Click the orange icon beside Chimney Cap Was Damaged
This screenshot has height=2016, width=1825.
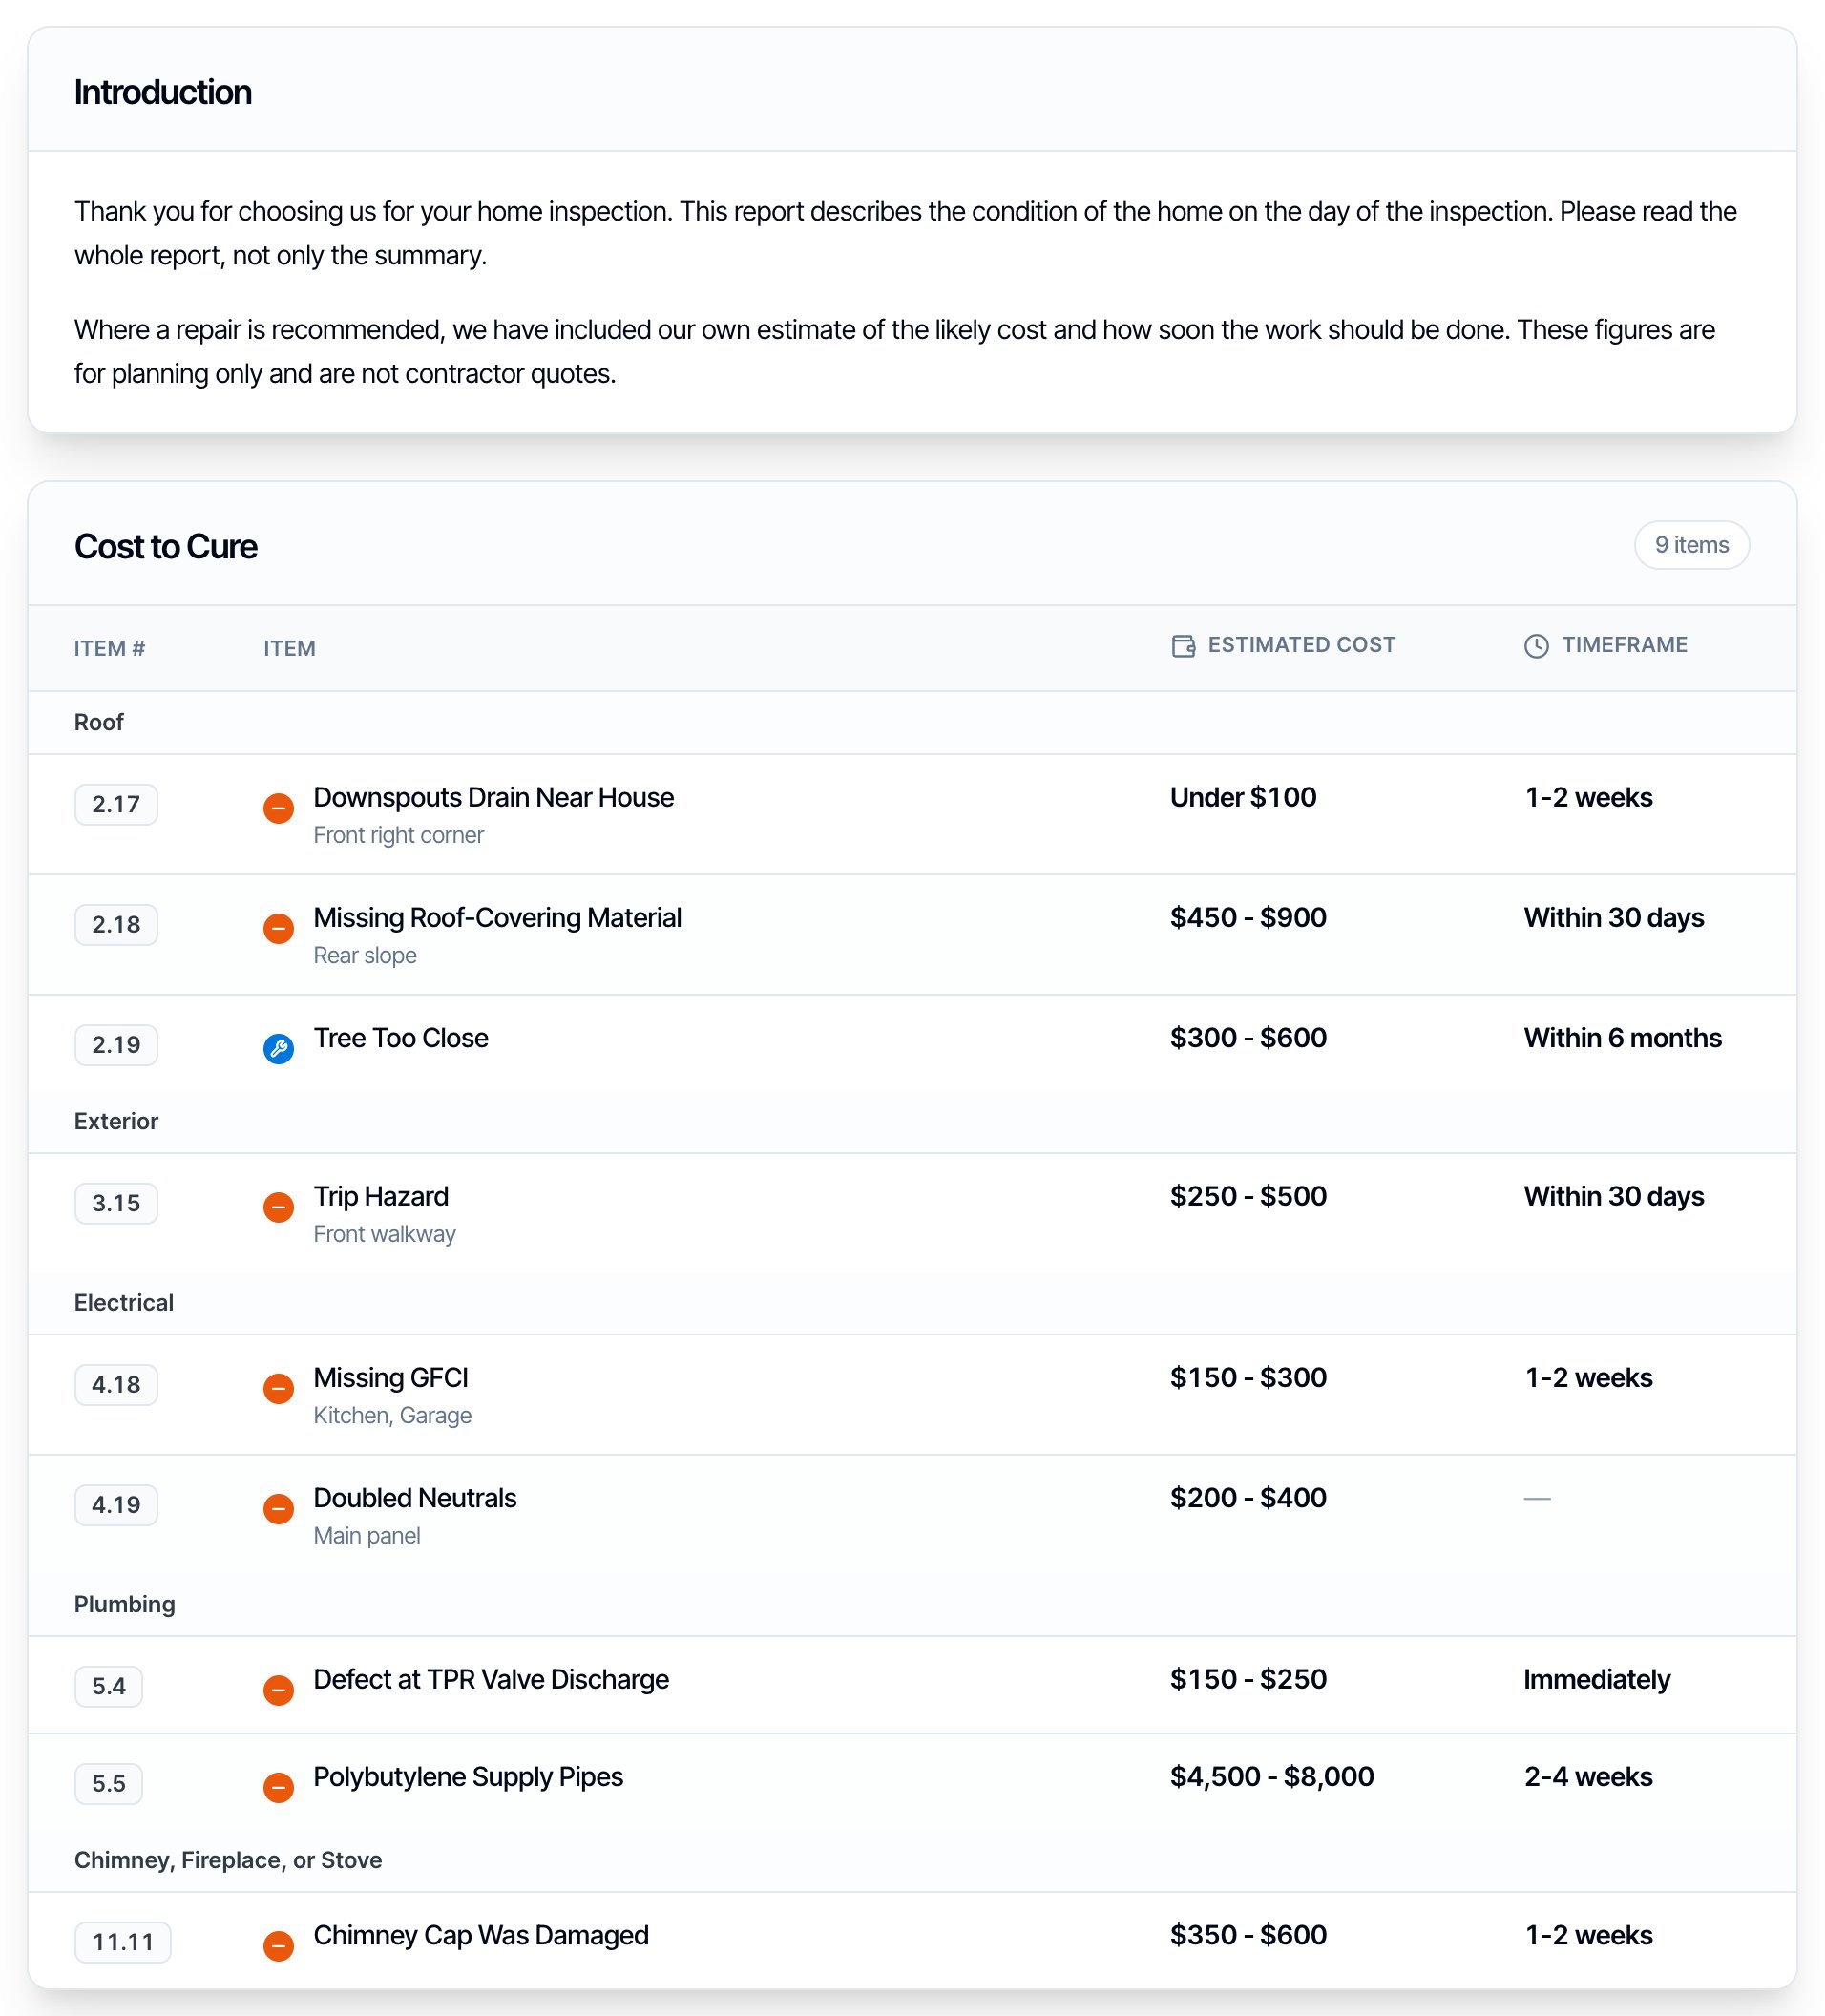pyautogui.click(x=278, y=1946)
